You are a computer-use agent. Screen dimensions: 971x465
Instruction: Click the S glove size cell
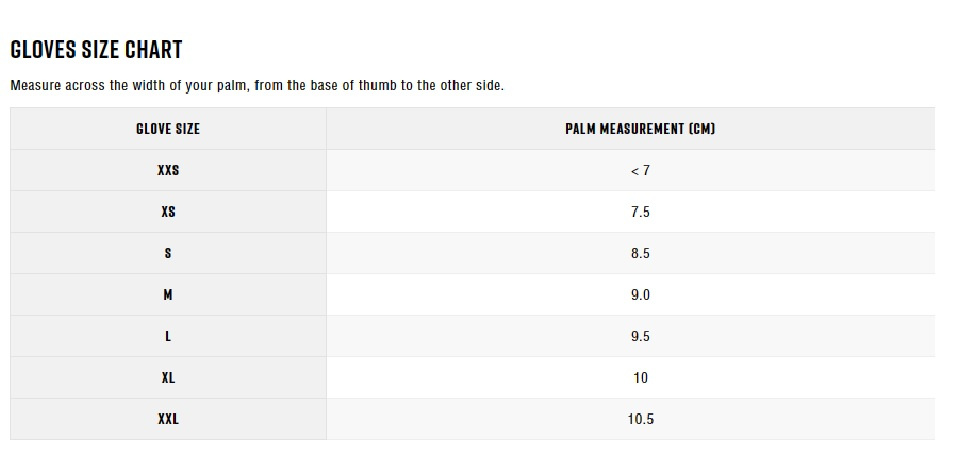[x=168, y=253]
